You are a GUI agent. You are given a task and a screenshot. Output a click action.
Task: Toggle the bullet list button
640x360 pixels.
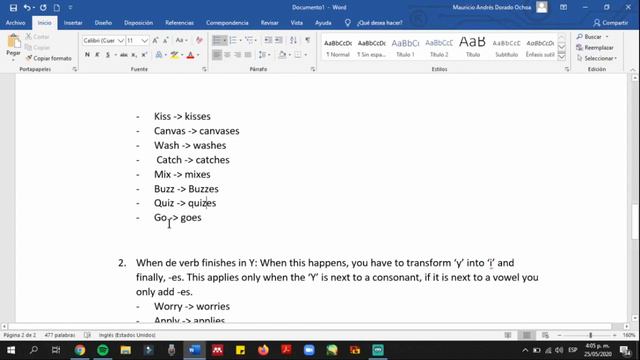pyautogui.click(x=217, y=40)
